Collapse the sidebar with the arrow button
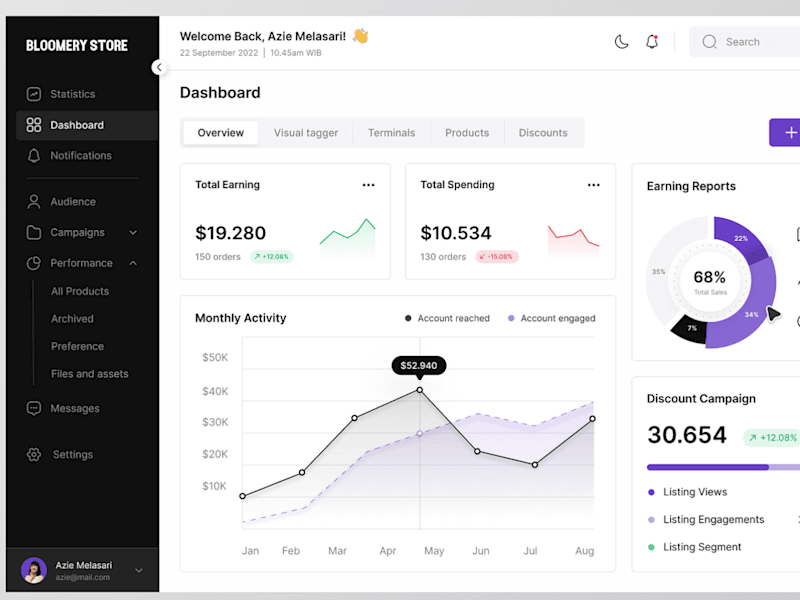The width and height of the screenshot is (800, 600). (159, 67)
